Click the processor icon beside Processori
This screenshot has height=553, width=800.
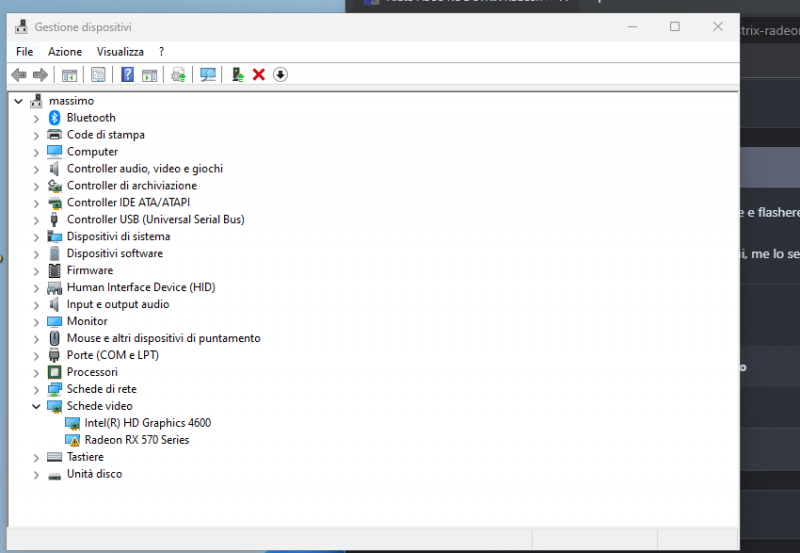[55, 372]
